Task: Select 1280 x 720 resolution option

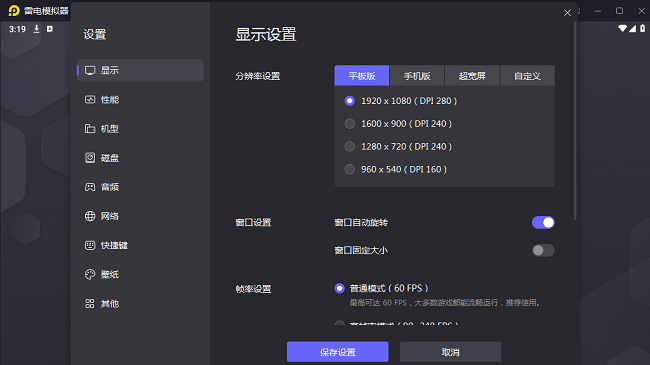Action: point(398,146)
